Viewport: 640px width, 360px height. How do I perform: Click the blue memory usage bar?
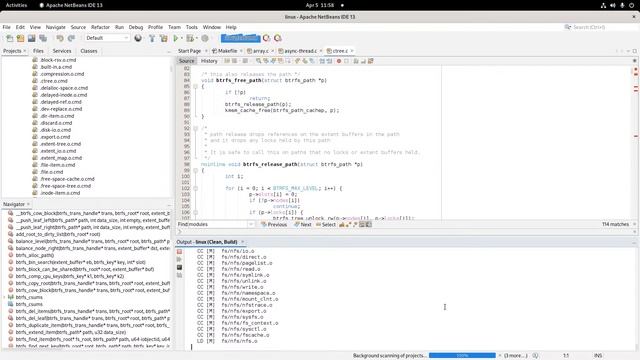[240, 38]
